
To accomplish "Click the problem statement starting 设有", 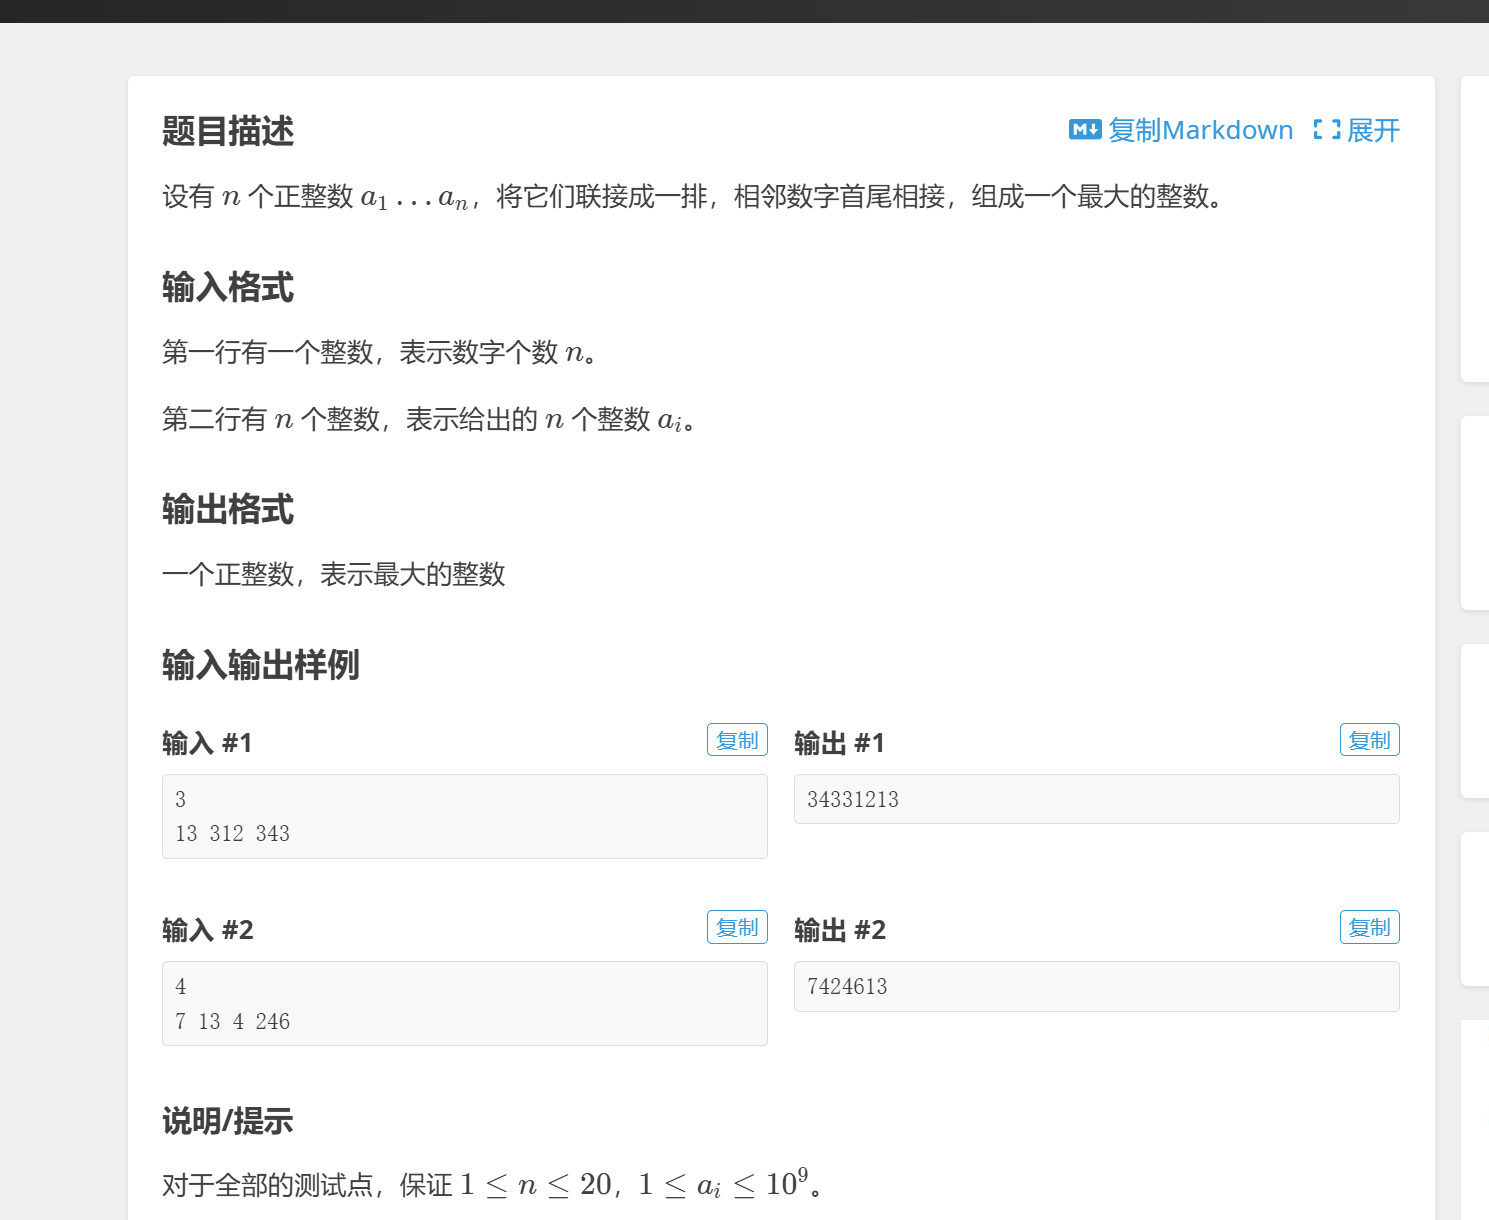I will point(693,197).
